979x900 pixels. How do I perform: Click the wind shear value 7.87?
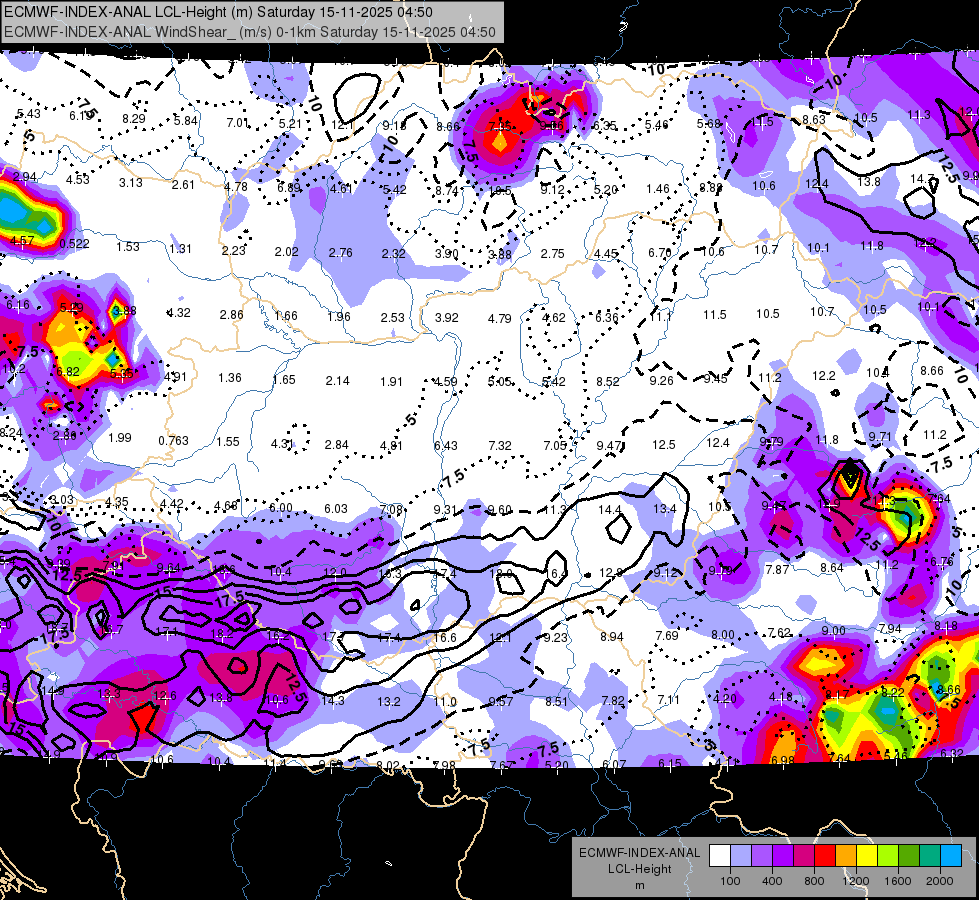777,569
